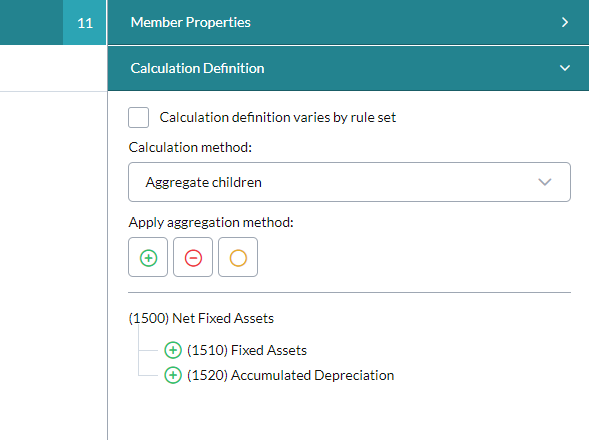Viewport: 589px width, 440px height.
Task: Click the arrow in Aggregate children dropdown
Action: 544,182
